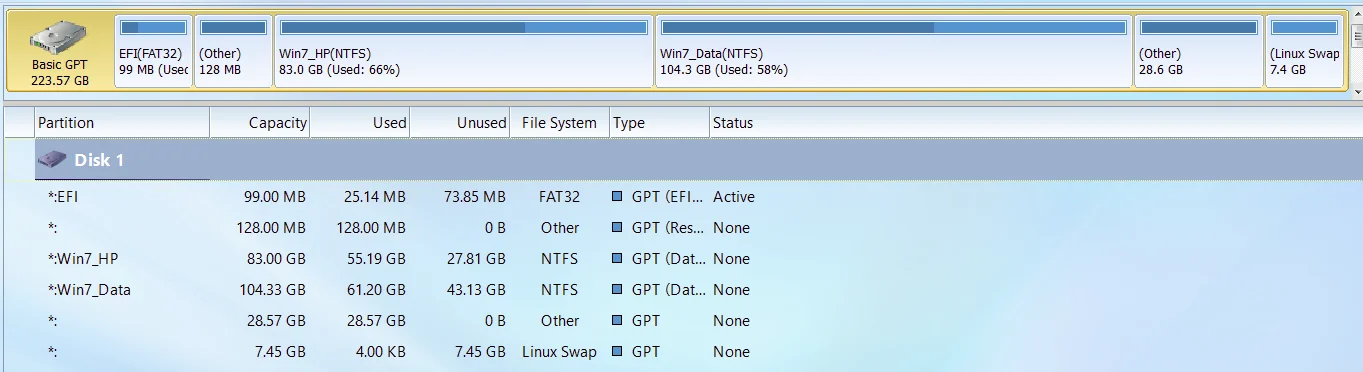The height and width of the screenshot is (372, 1363).
Task: Click the Win7_HP usage bar in disk map
Action: [x=464, y=28]
